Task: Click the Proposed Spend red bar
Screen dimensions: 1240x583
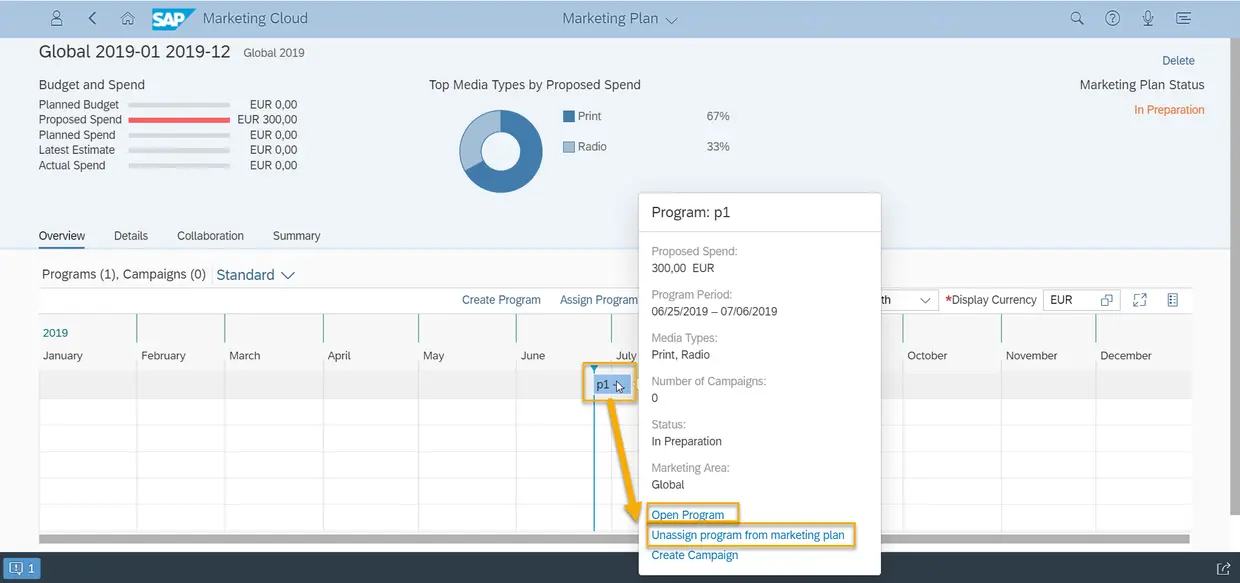Action: [179, 120]
